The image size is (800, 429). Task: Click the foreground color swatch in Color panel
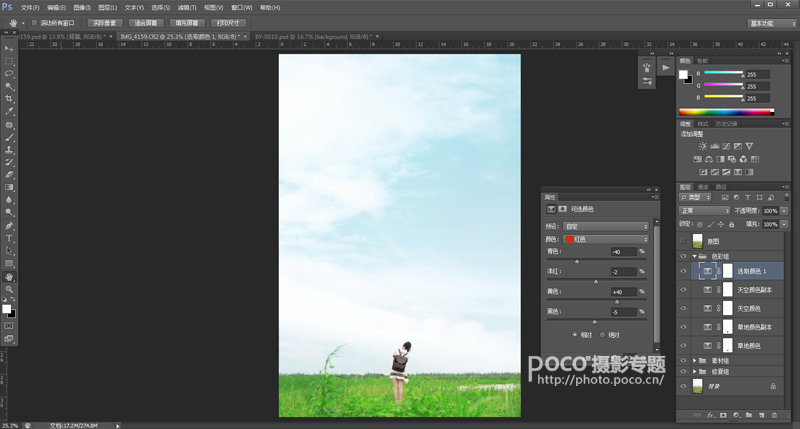point(683,74)
